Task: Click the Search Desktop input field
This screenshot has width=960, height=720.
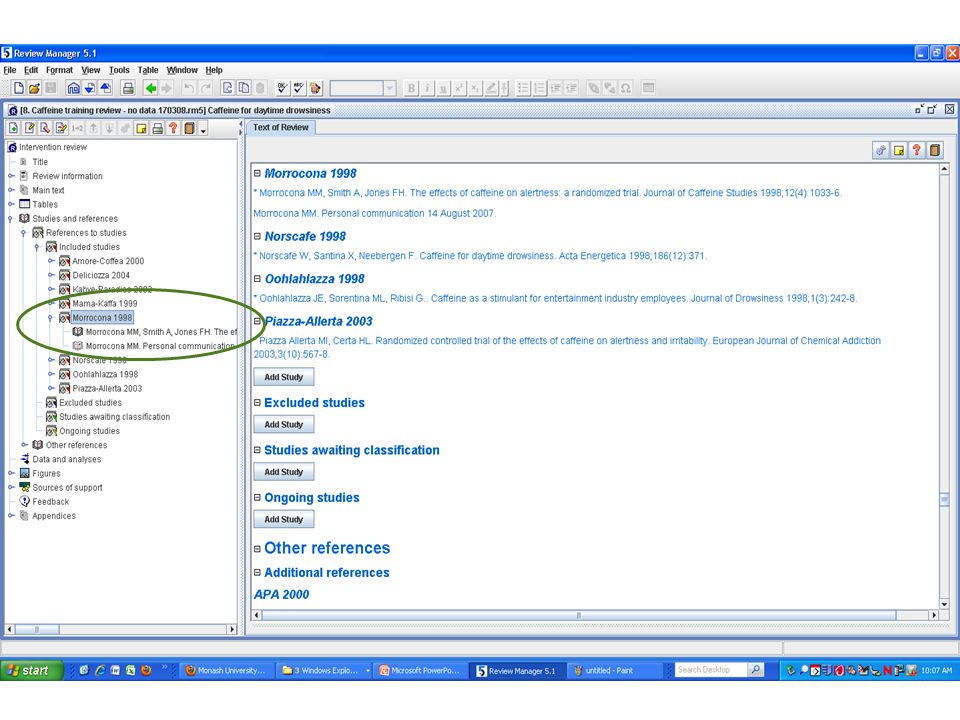Action: tap(711, 670)
